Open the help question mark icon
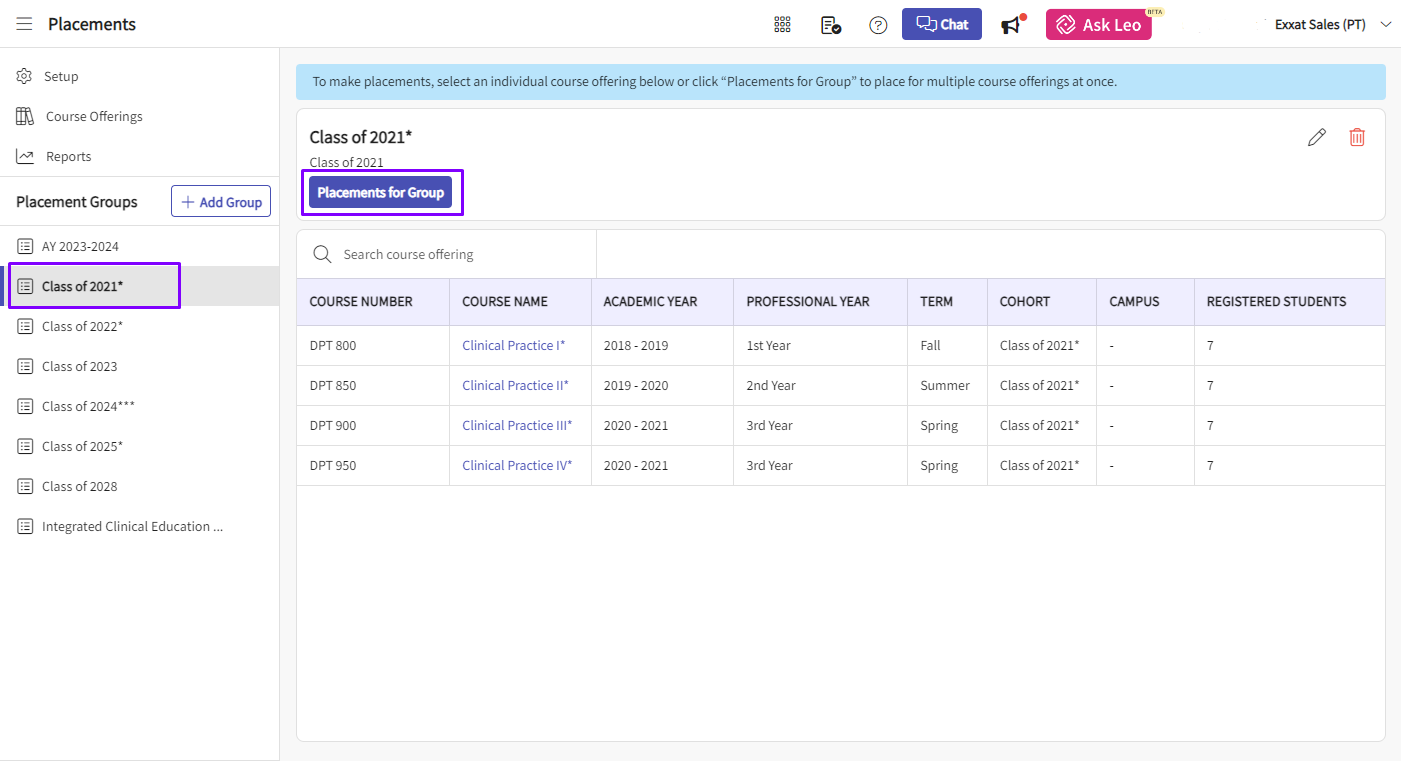 pos(878,25)
